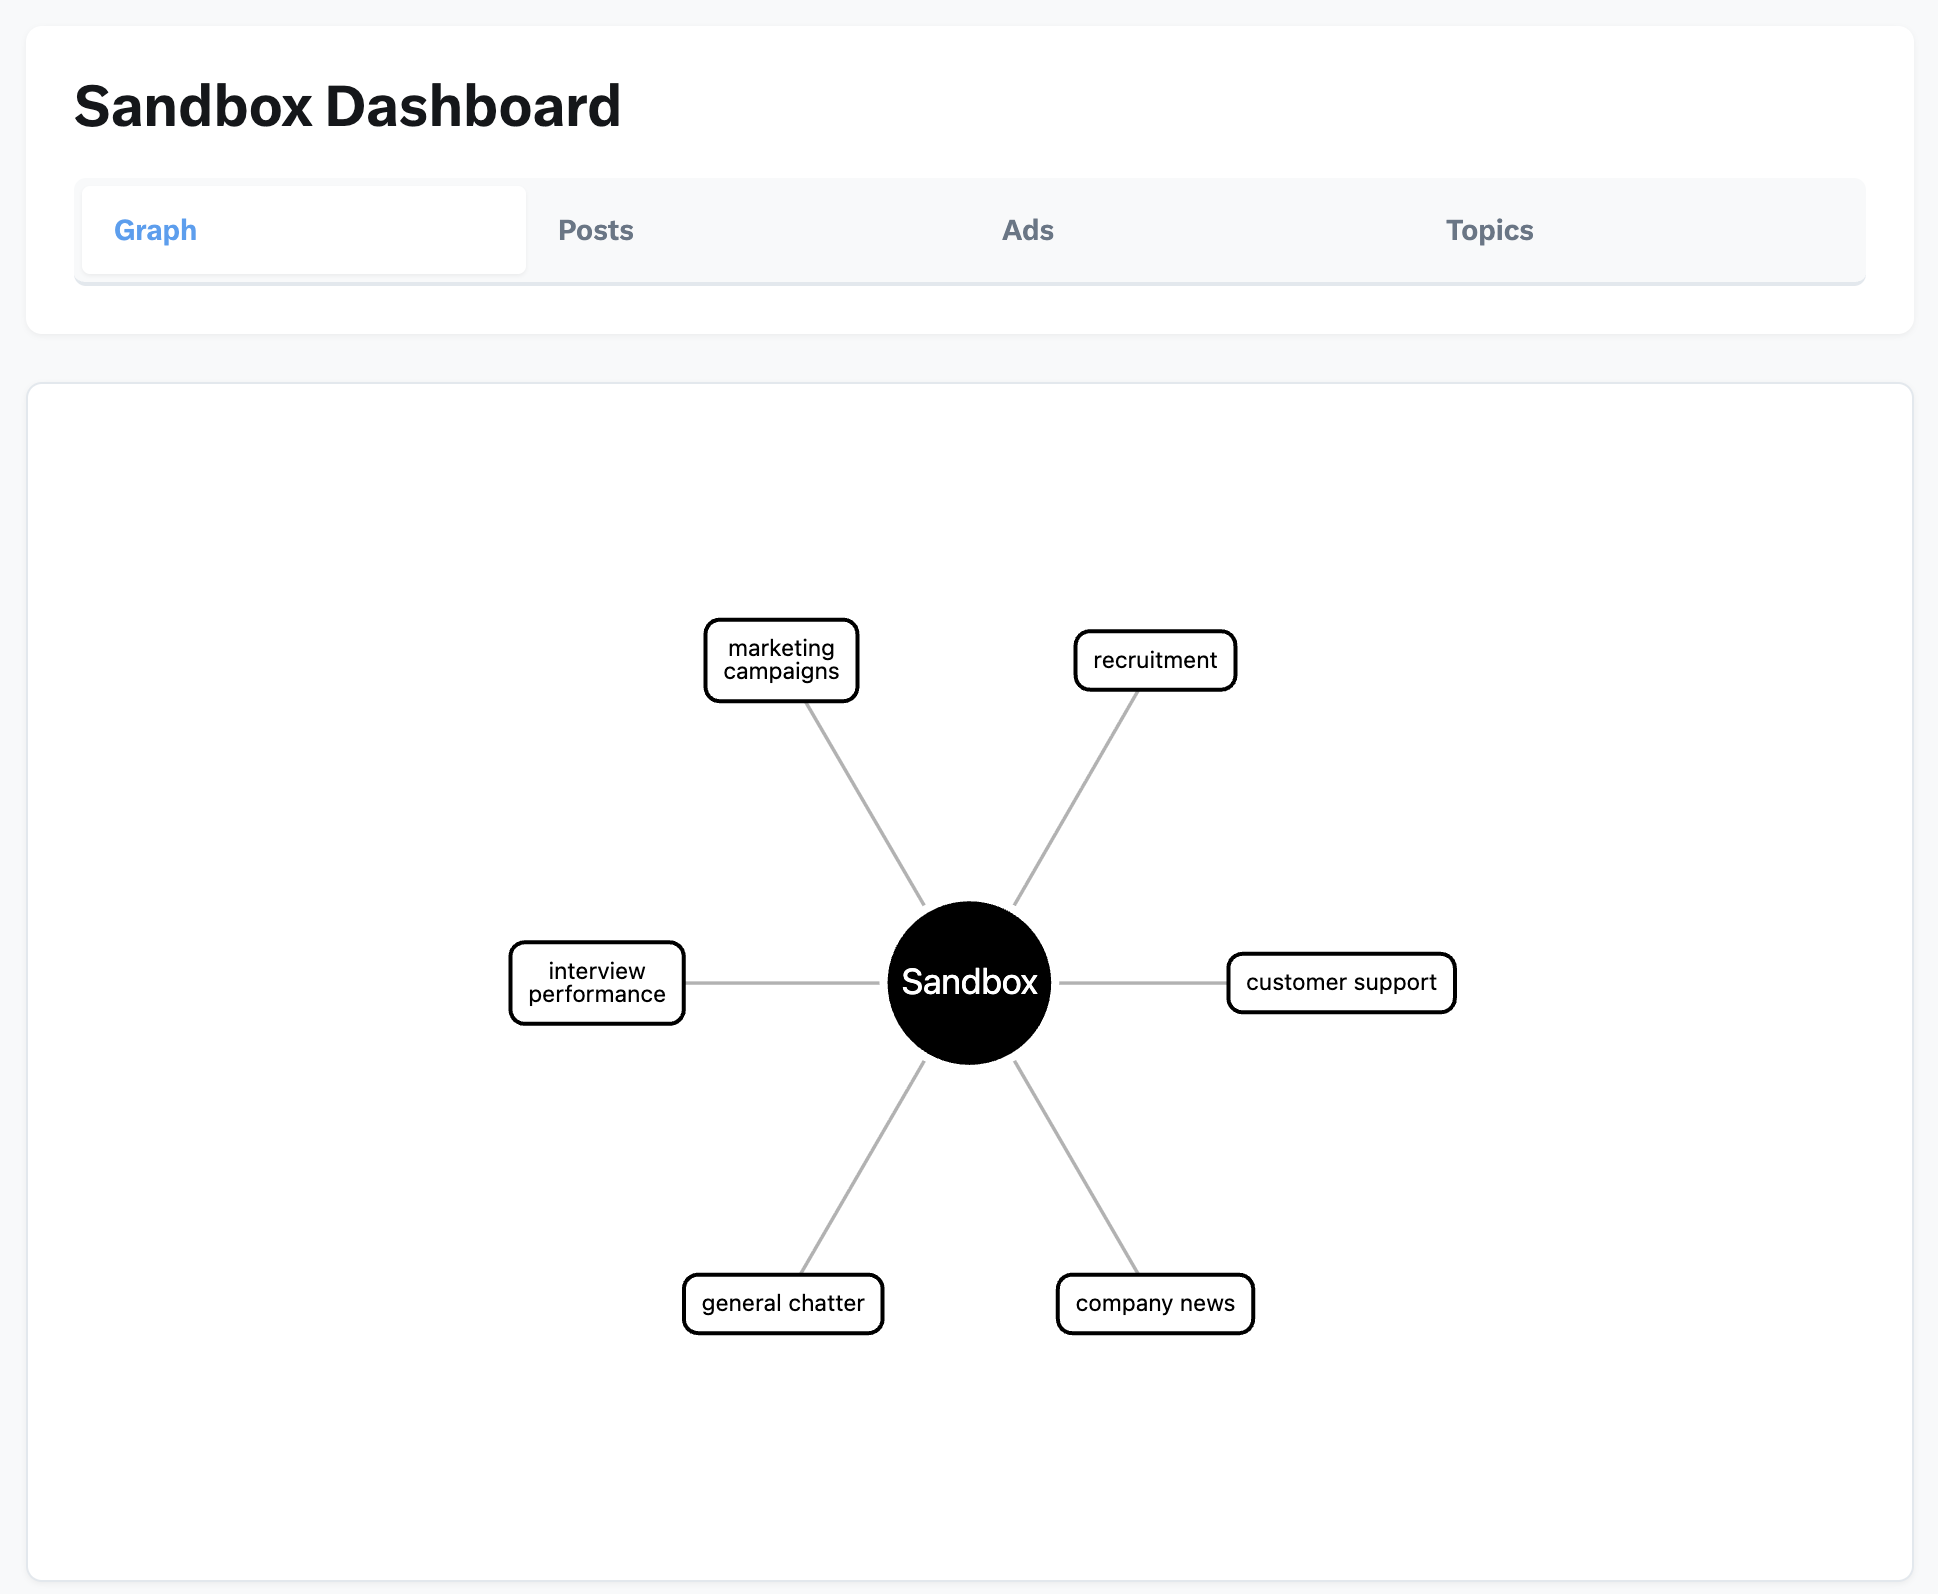The height and width of the screenshot is (1594, 1938).
Task: Click the central Sandbox node
Action: (x=969, y=982)
